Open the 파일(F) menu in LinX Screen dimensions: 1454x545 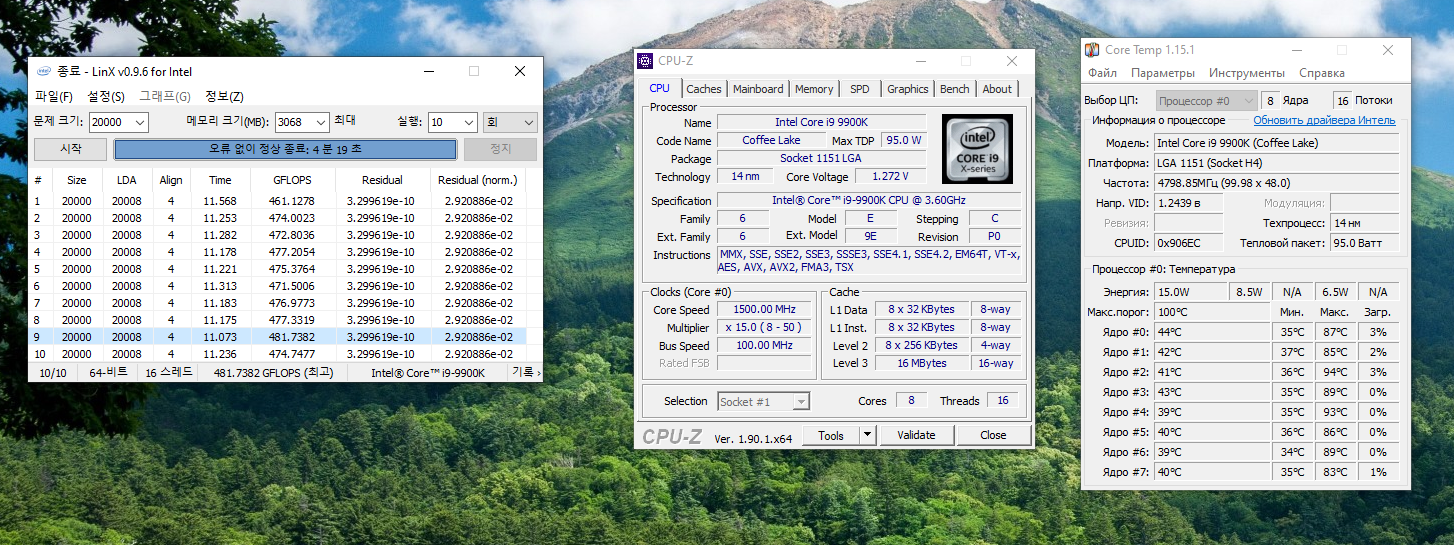tap(54, 97)
